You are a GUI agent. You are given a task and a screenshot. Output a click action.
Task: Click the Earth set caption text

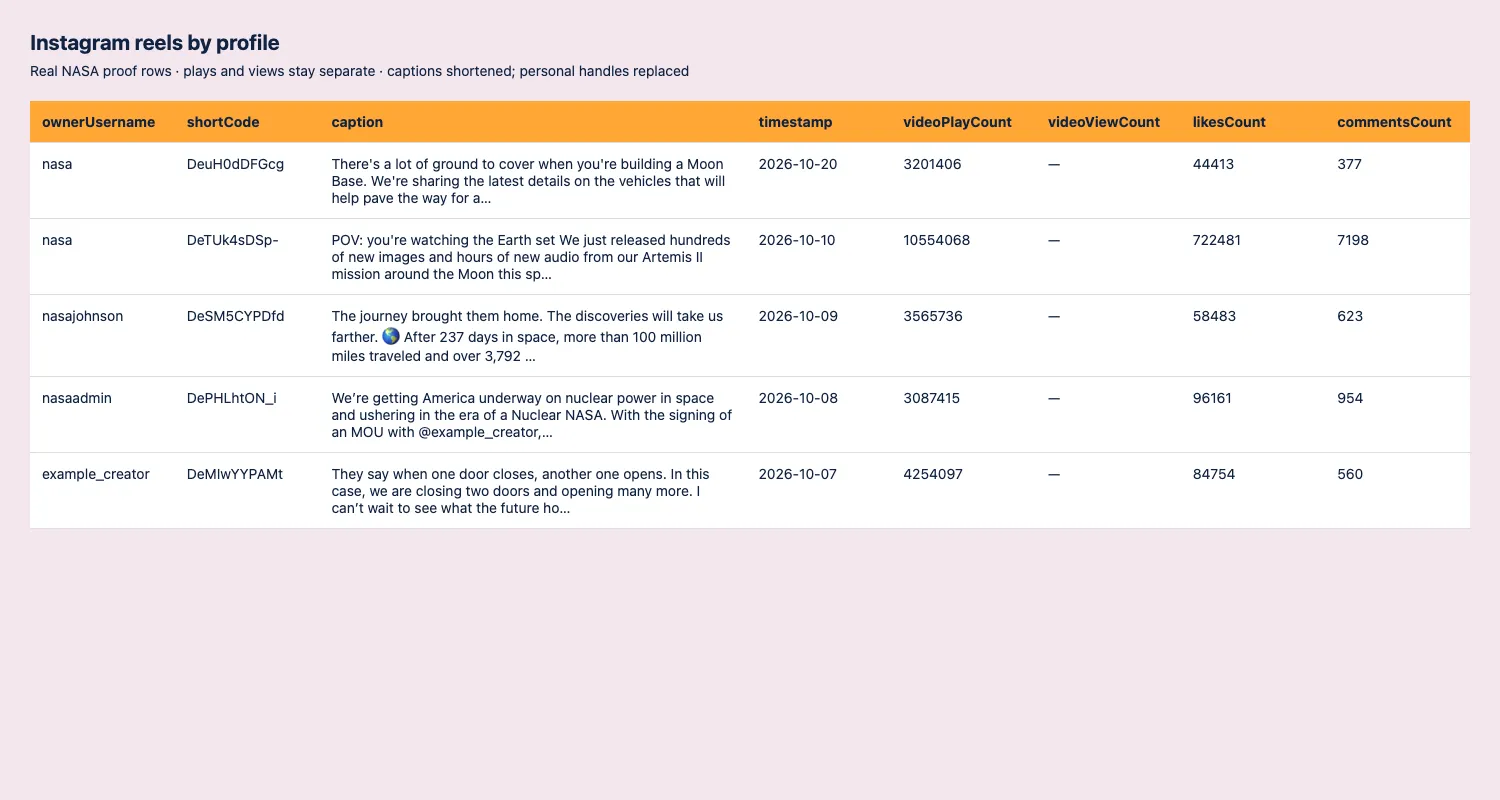click(533, 257)
